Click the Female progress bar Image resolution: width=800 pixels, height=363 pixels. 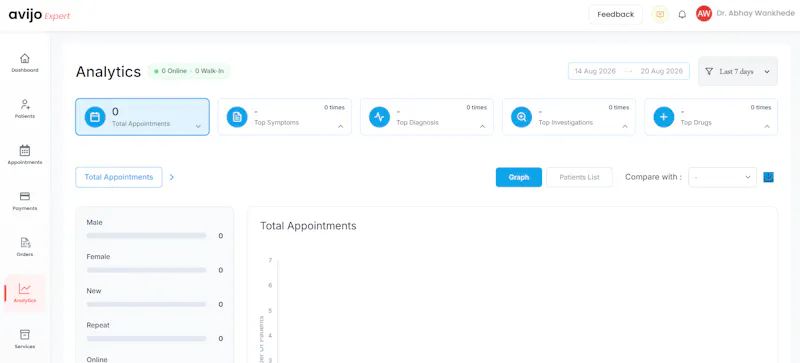tap(146, 270)
